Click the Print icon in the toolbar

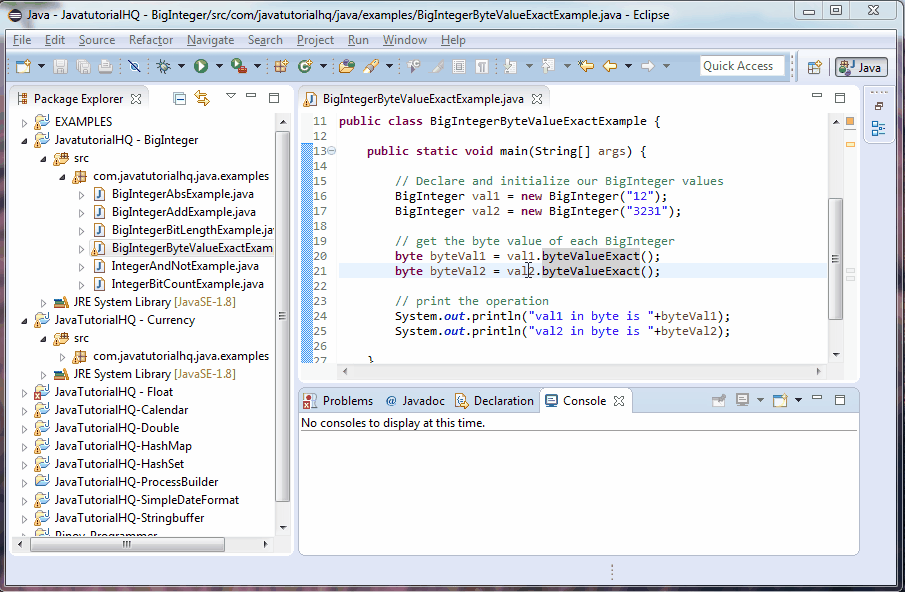[104, 65]
